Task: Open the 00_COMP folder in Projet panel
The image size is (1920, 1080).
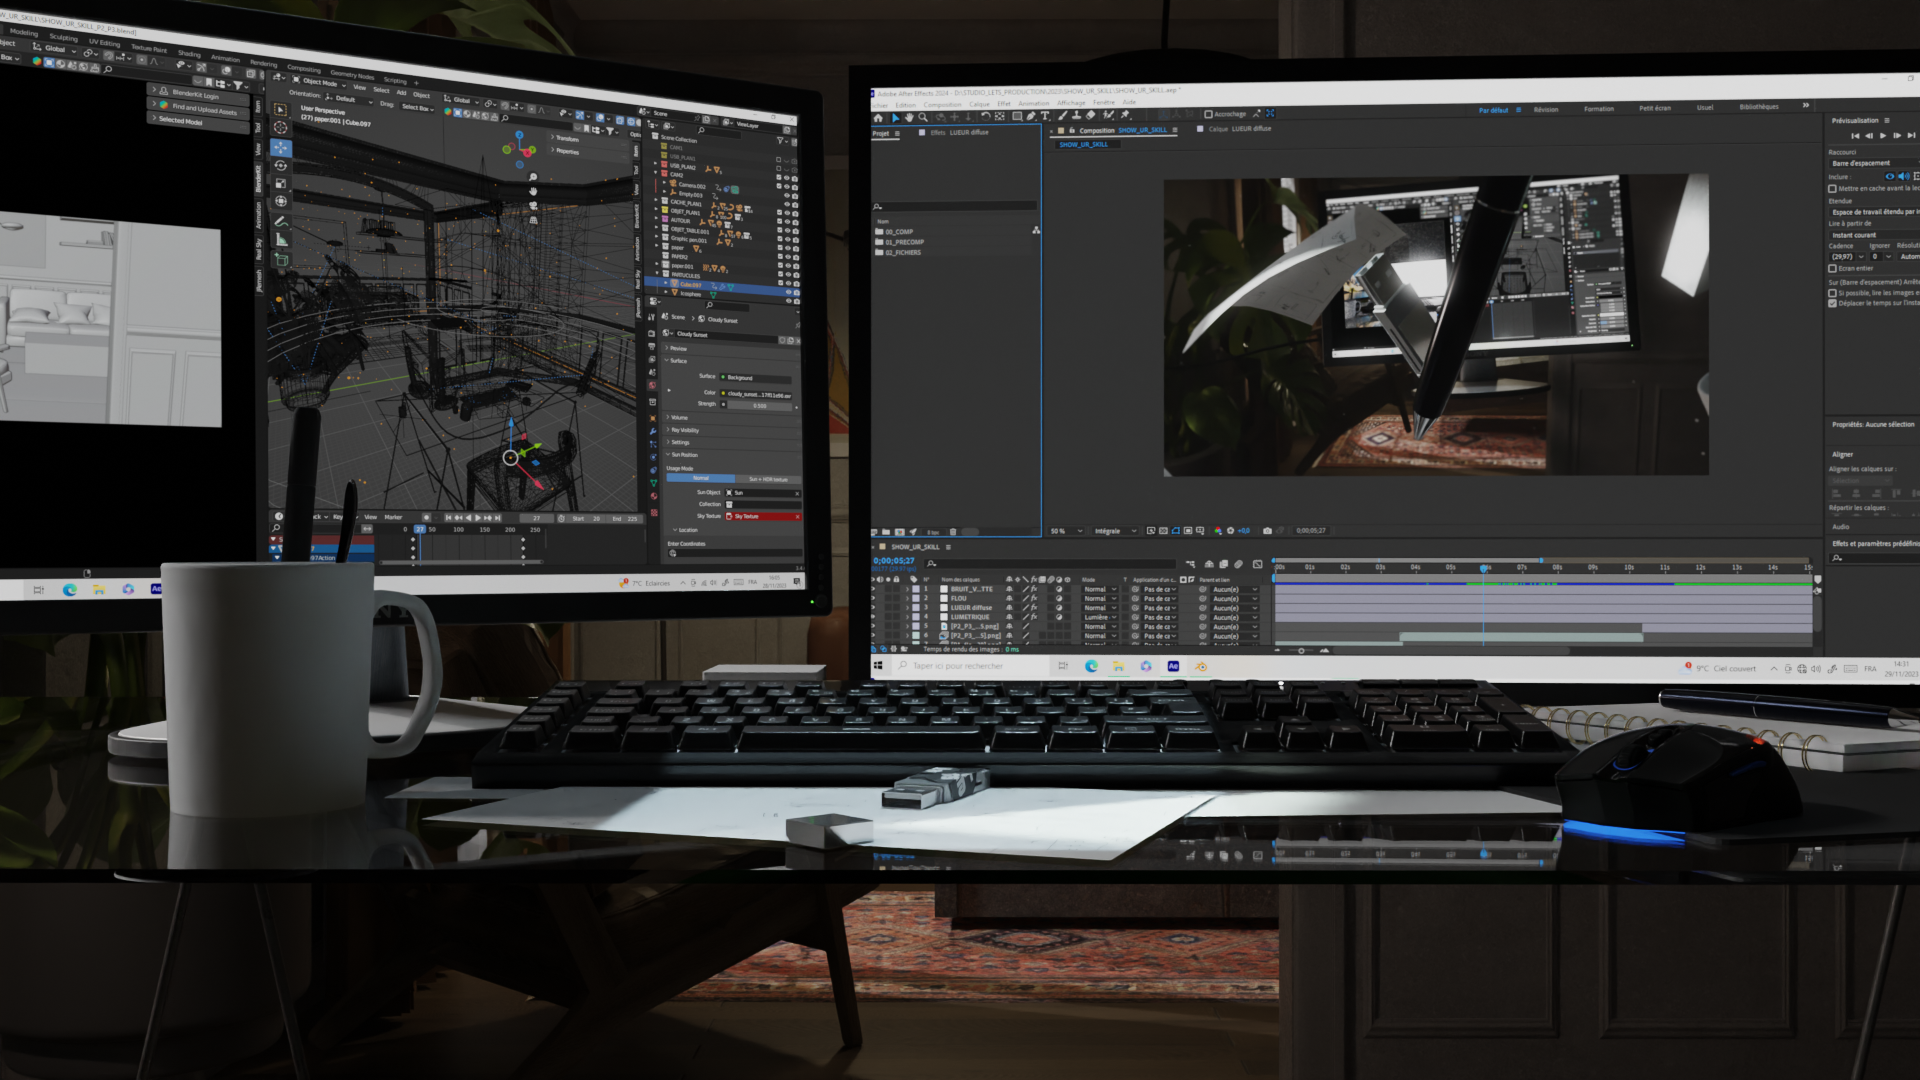Action: coord(899,231)
